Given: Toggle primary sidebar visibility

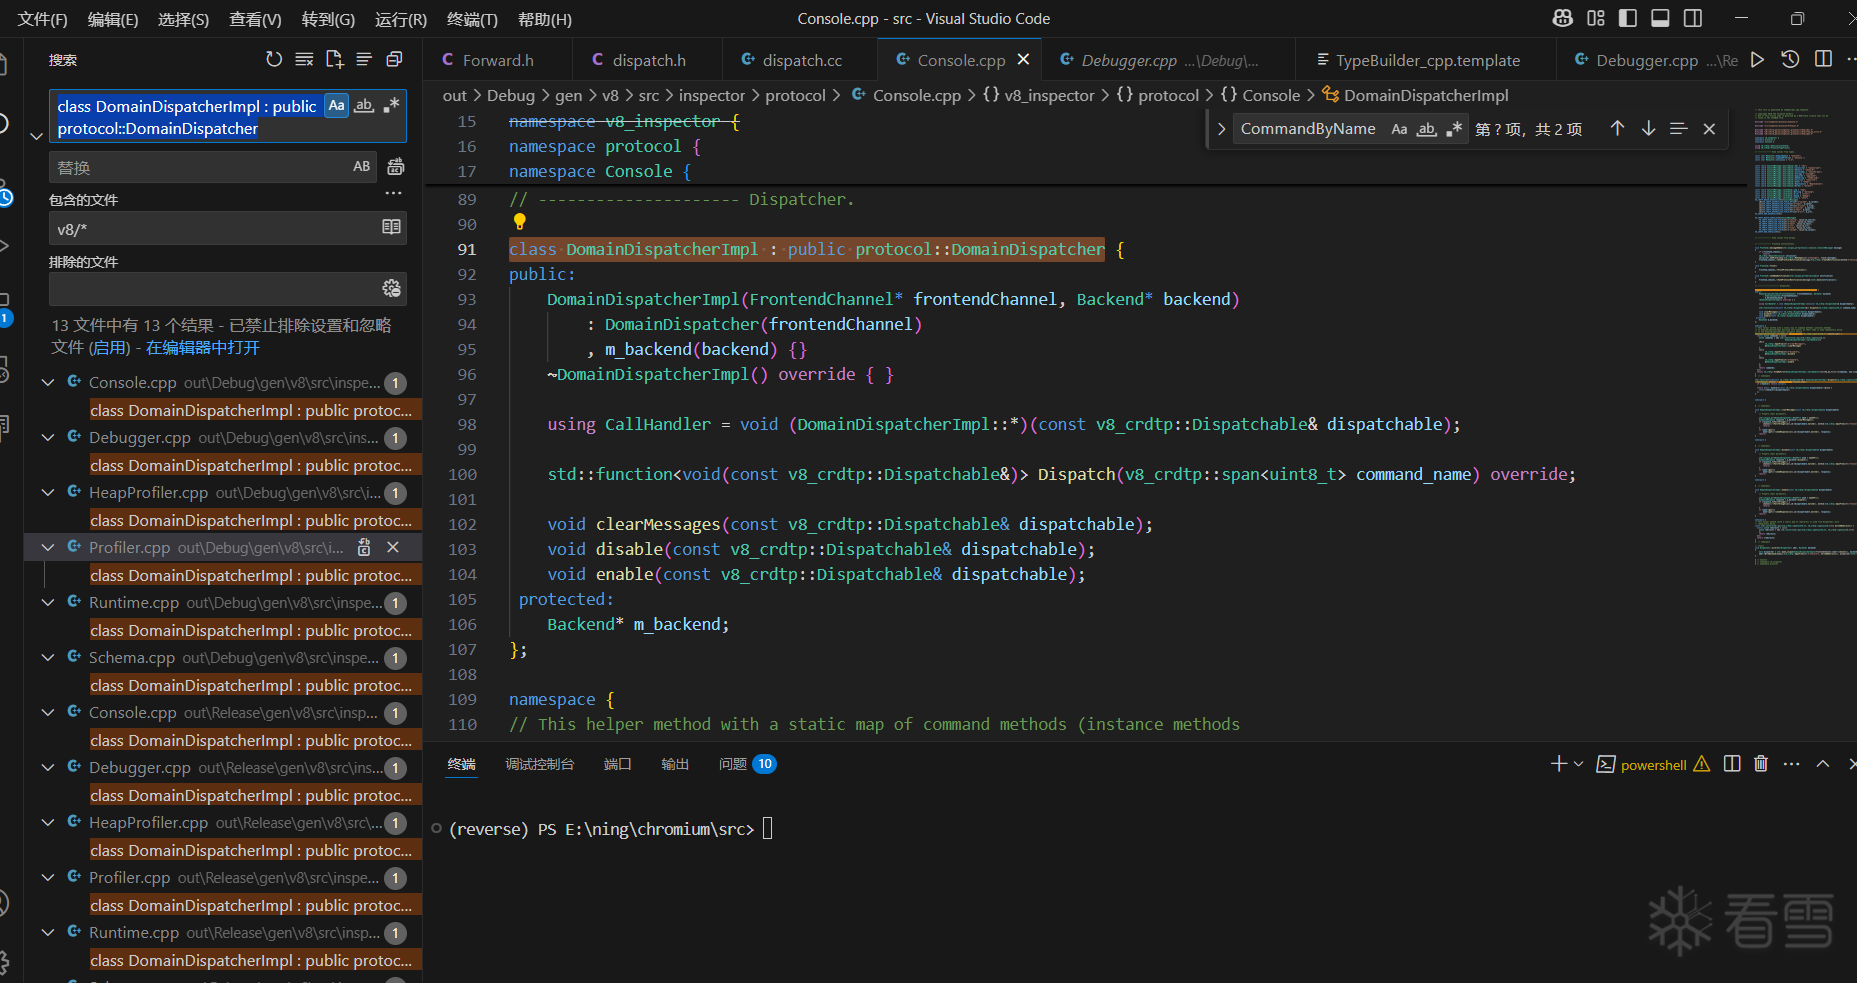Looking at the screenshot, I should pyautogui.click(x=1628, y=18).
